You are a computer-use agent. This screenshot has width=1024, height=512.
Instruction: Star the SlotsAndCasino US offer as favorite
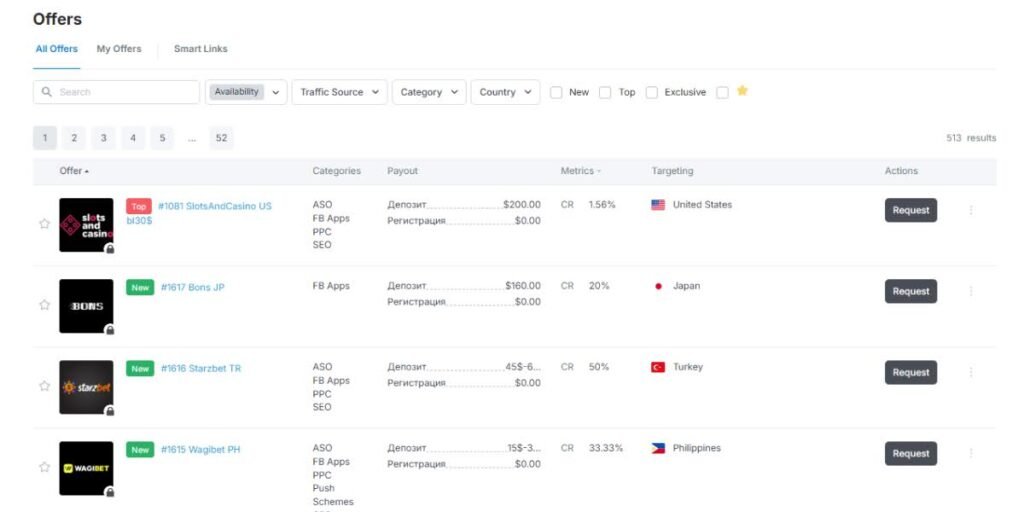44,224
